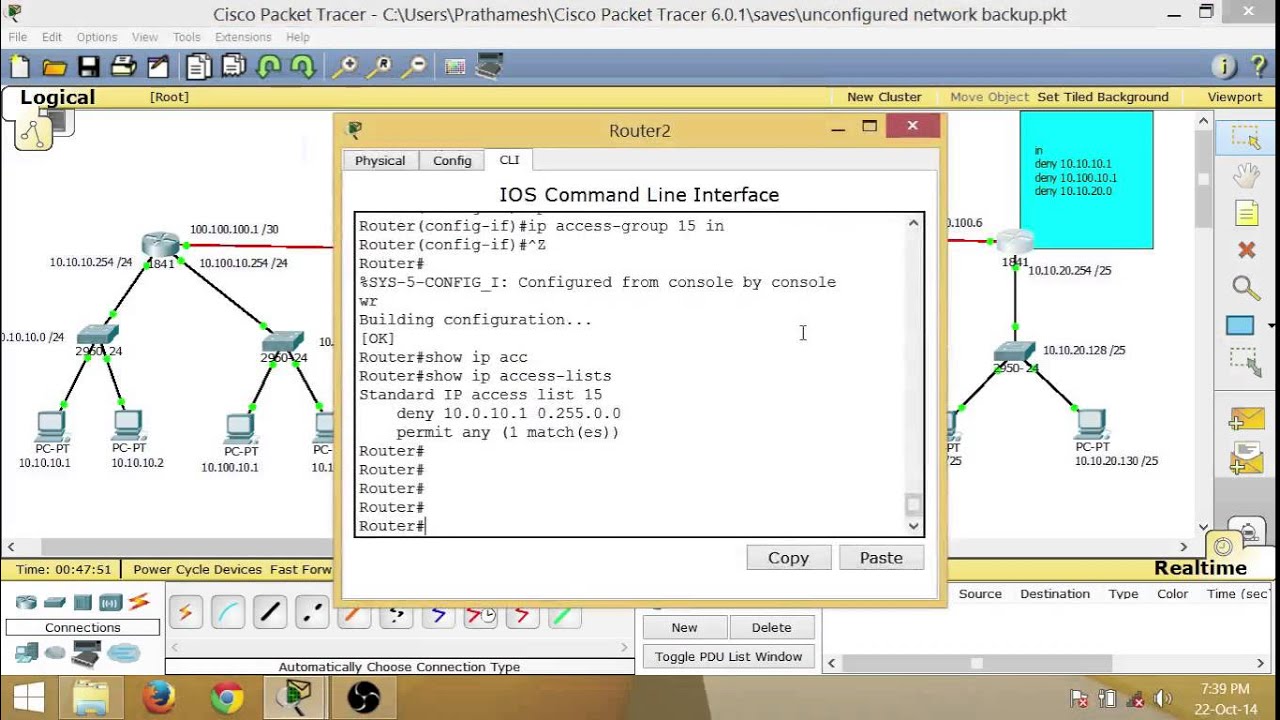Click New in the scenario panel
Viewport: 1280px width, 720px height.
click(684, 628)
